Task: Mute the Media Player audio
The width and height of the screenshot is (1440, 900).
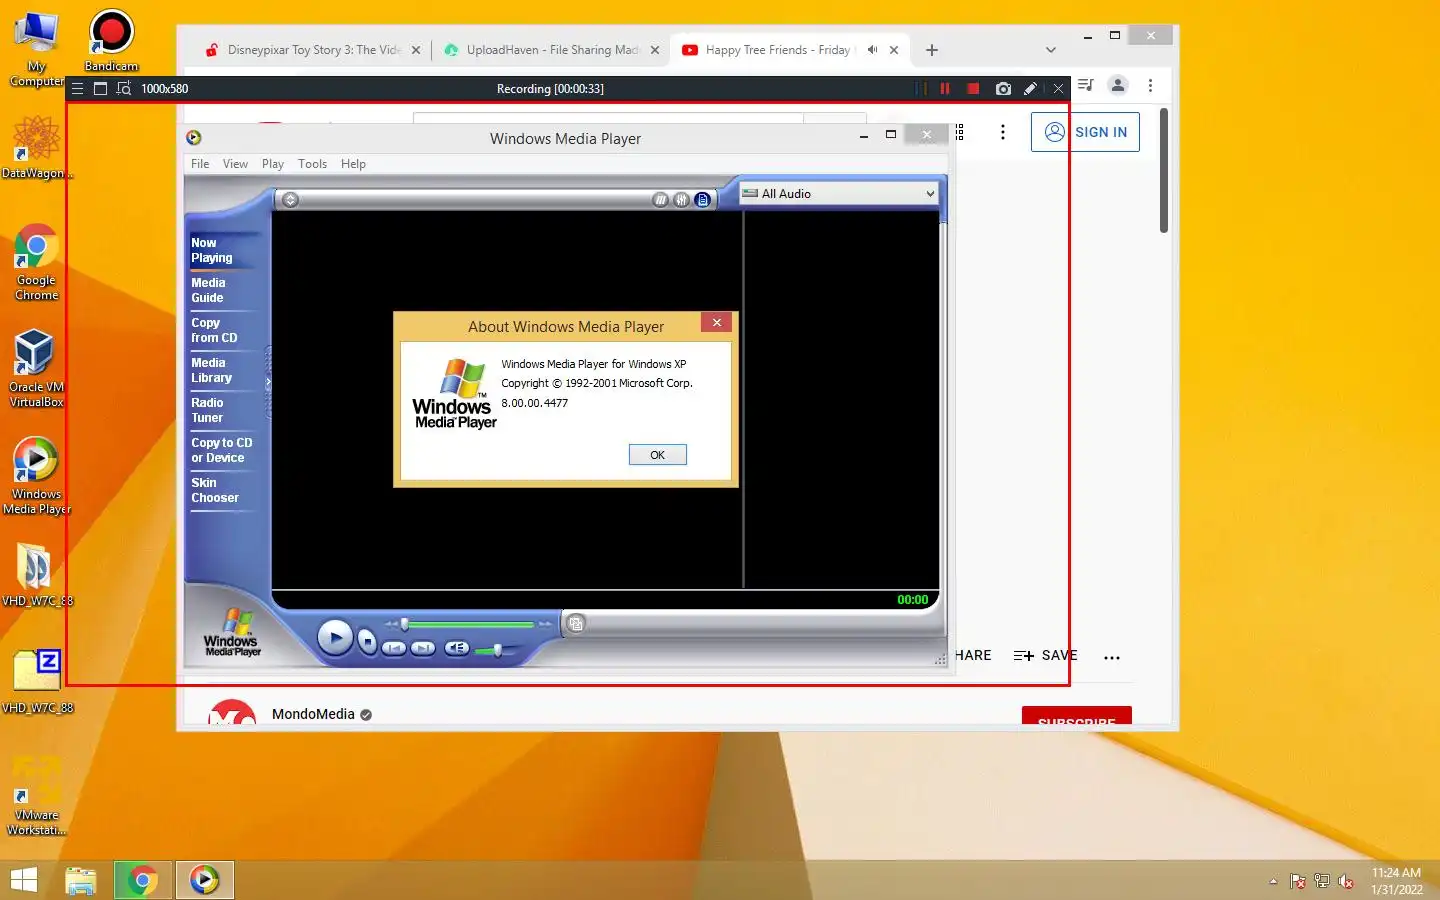Action: 456,648
